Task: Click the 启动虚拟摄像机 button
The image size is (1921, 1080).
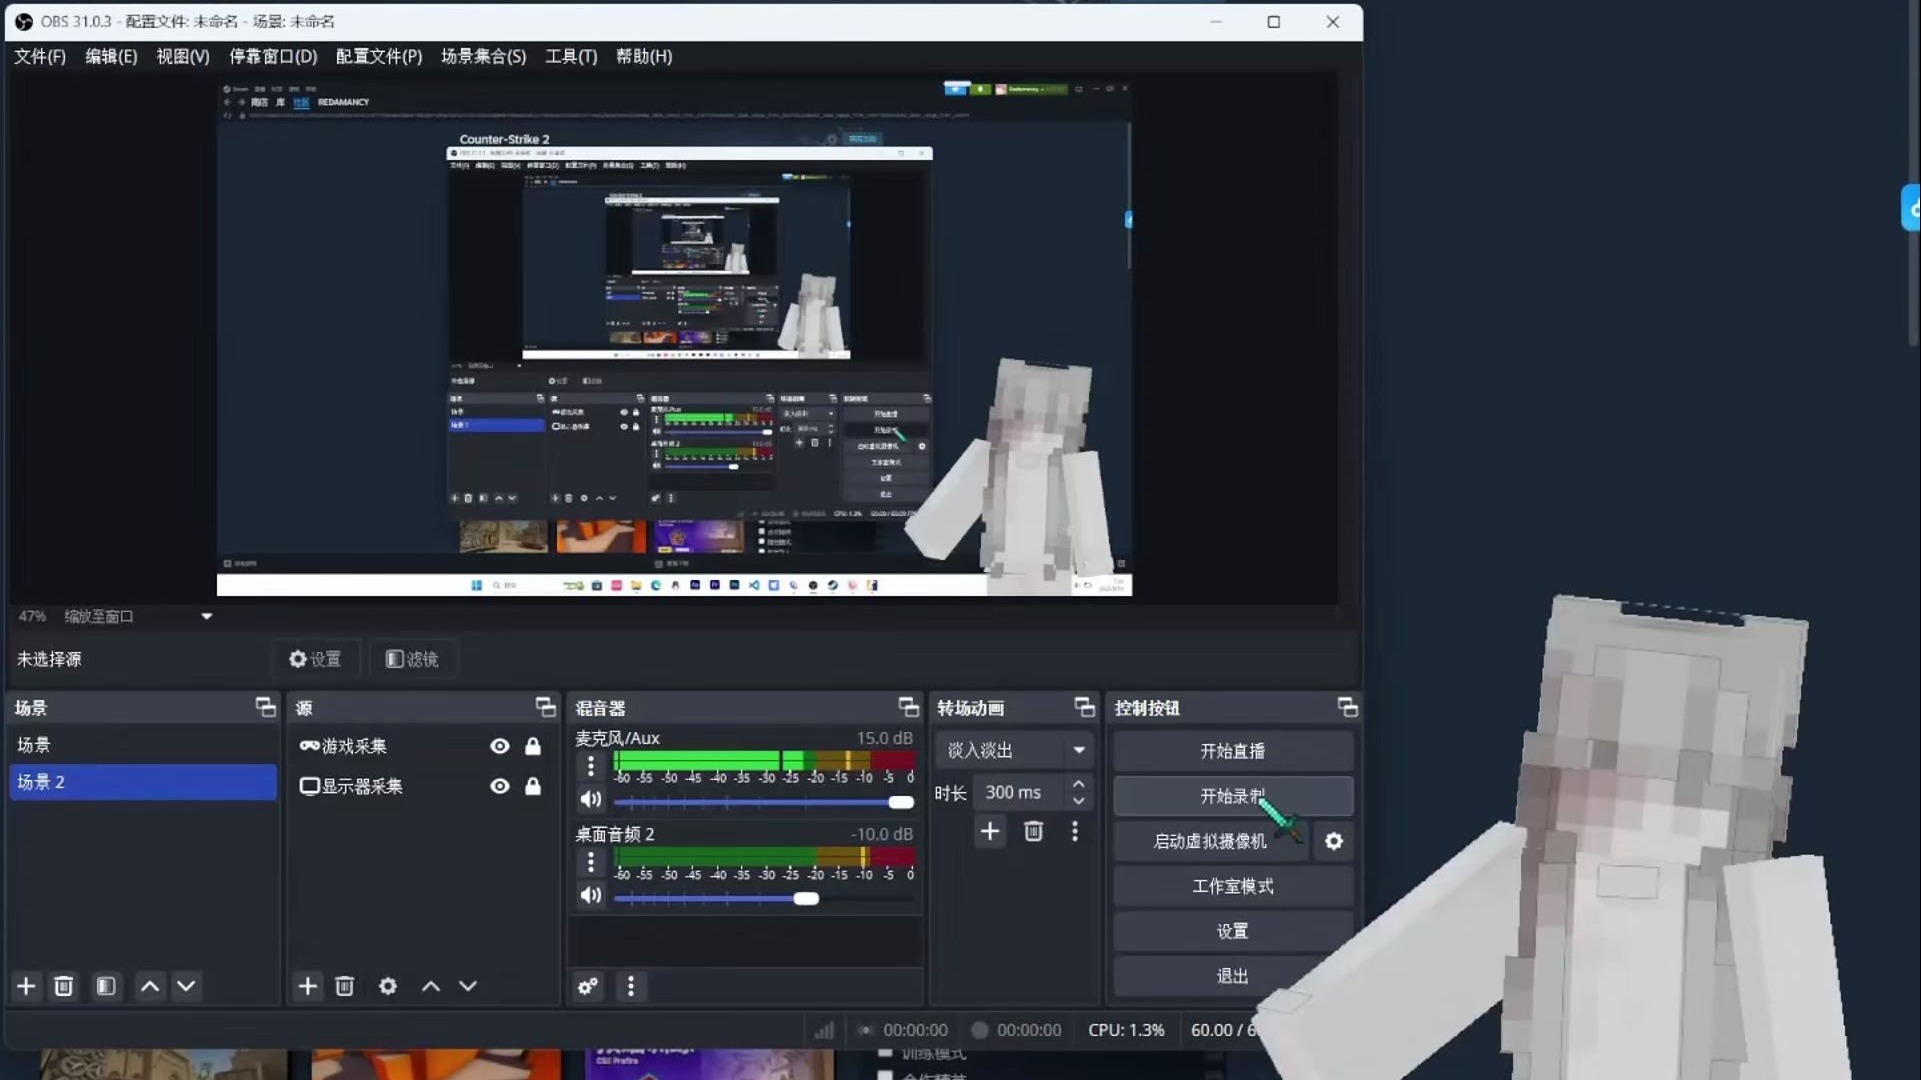Action: point(1210,841)
